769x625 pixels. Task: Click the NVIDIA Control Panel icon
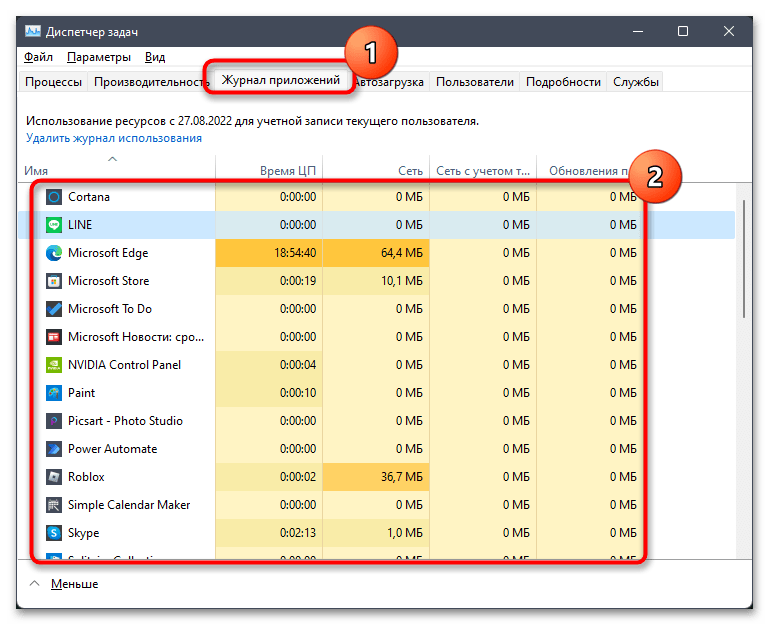coord(54,365)
